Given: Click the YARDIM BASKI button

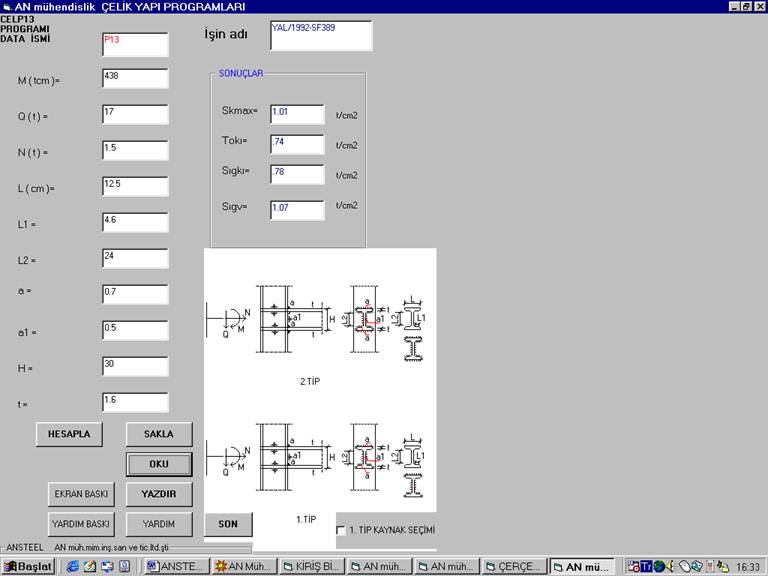Looking at the screenshot, I should coord(81,524).
